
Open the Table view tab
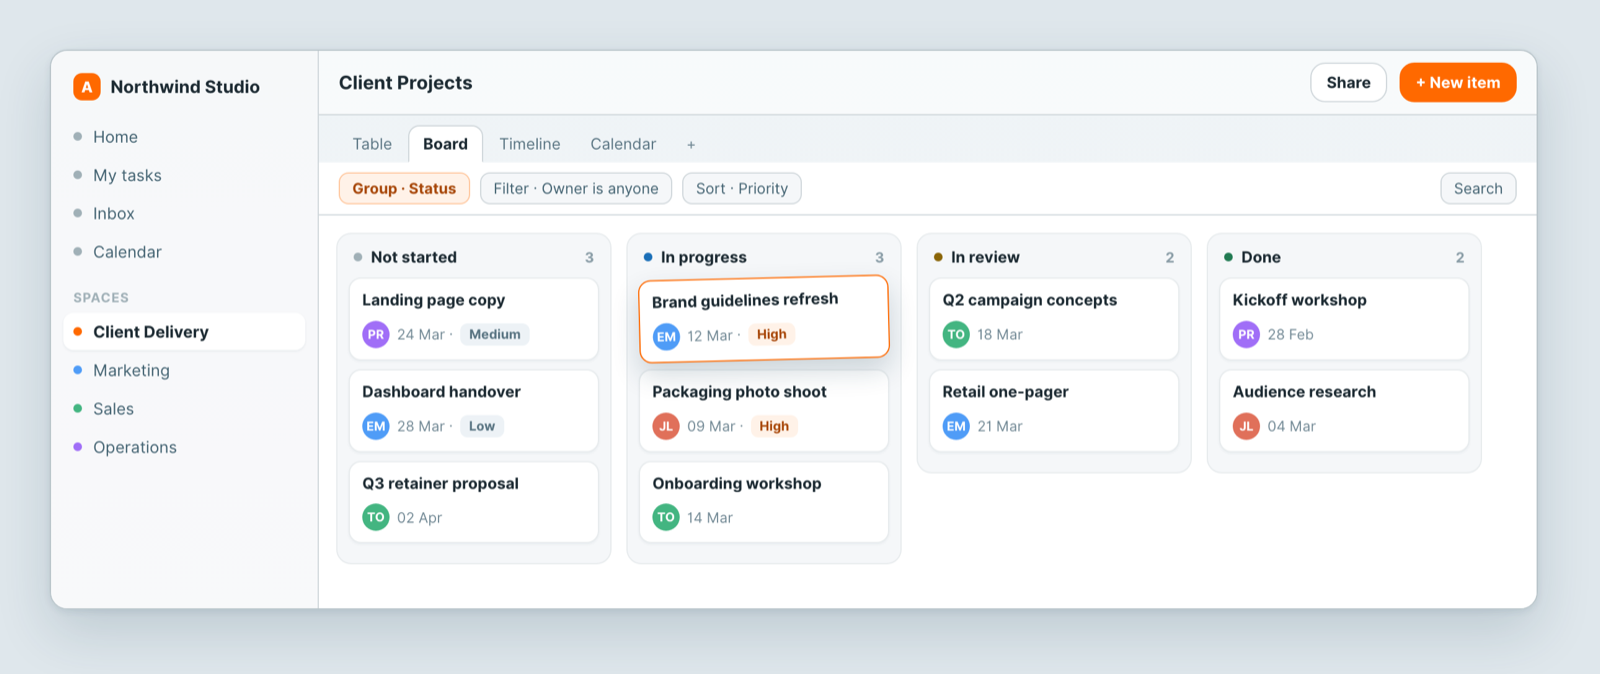(372, 144)
